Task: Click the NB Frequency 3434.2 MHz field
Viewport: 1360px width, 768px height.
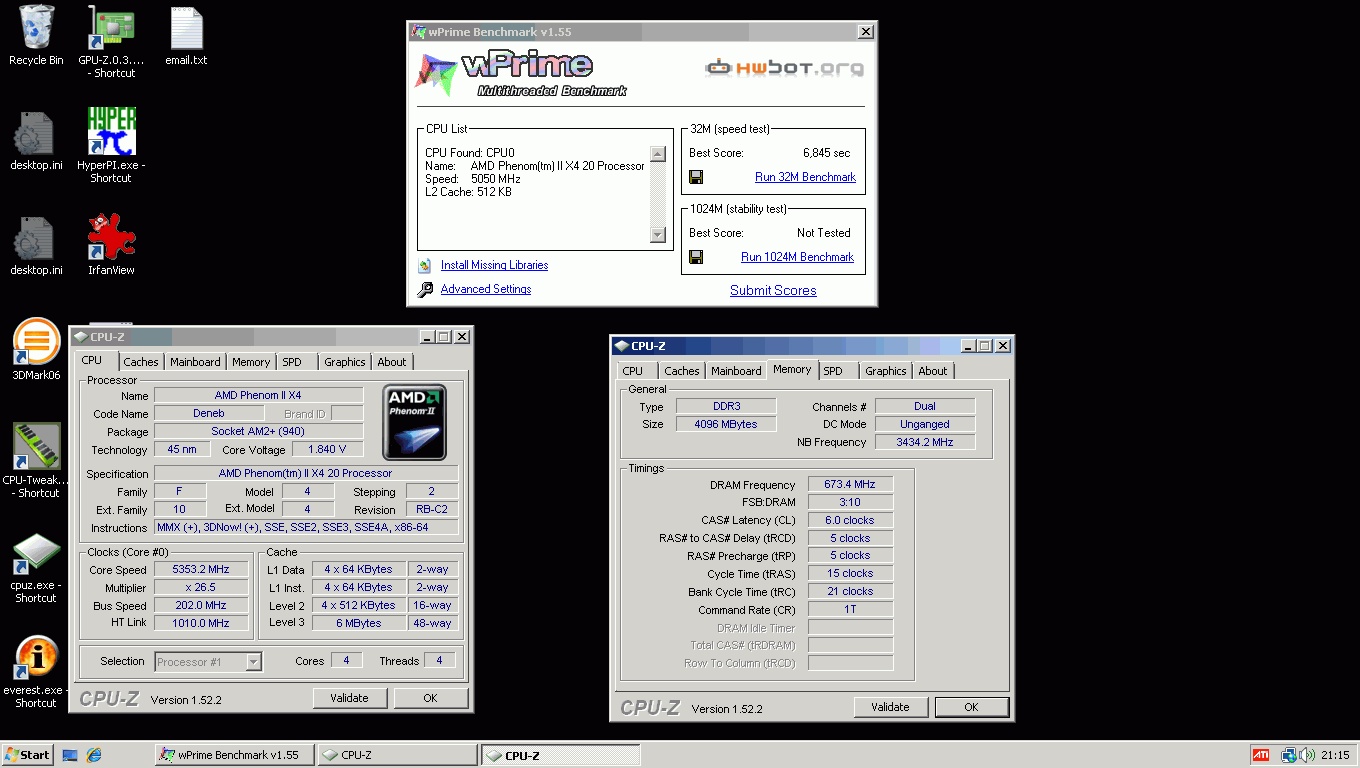Action: click(x=925, y=442)
